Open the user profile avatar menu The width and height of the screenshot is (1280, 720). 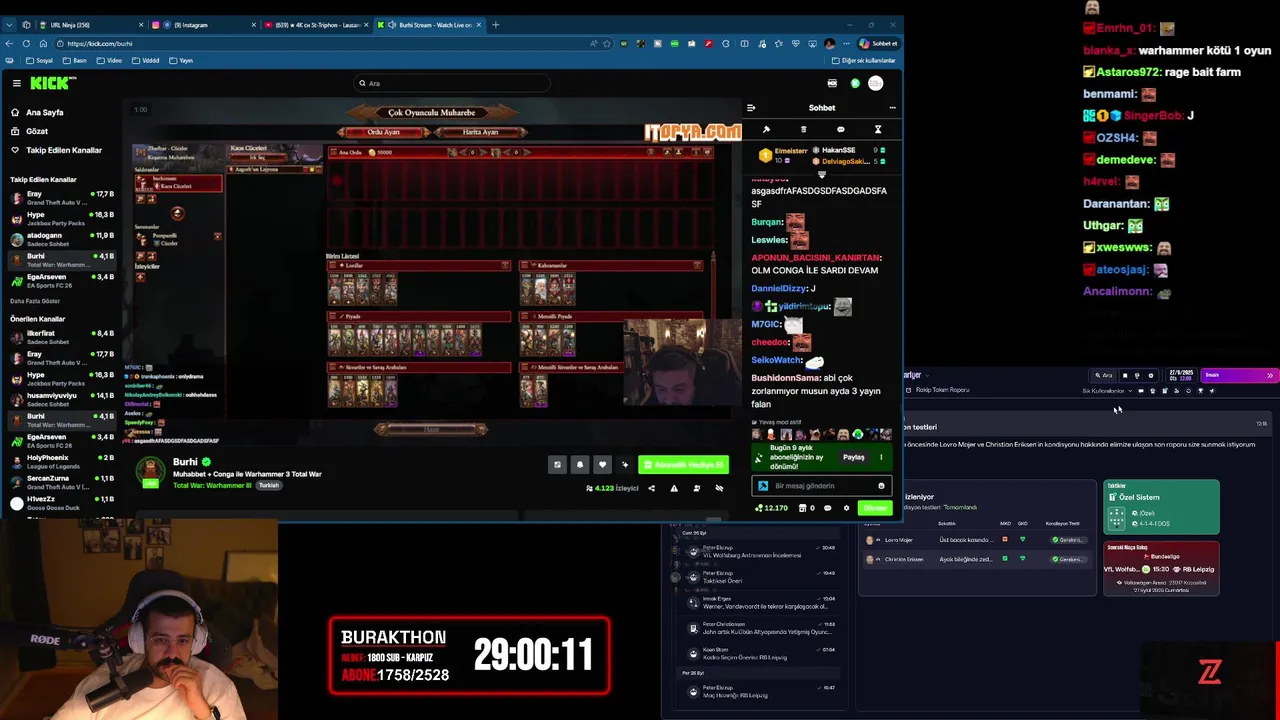click(876, 83)
